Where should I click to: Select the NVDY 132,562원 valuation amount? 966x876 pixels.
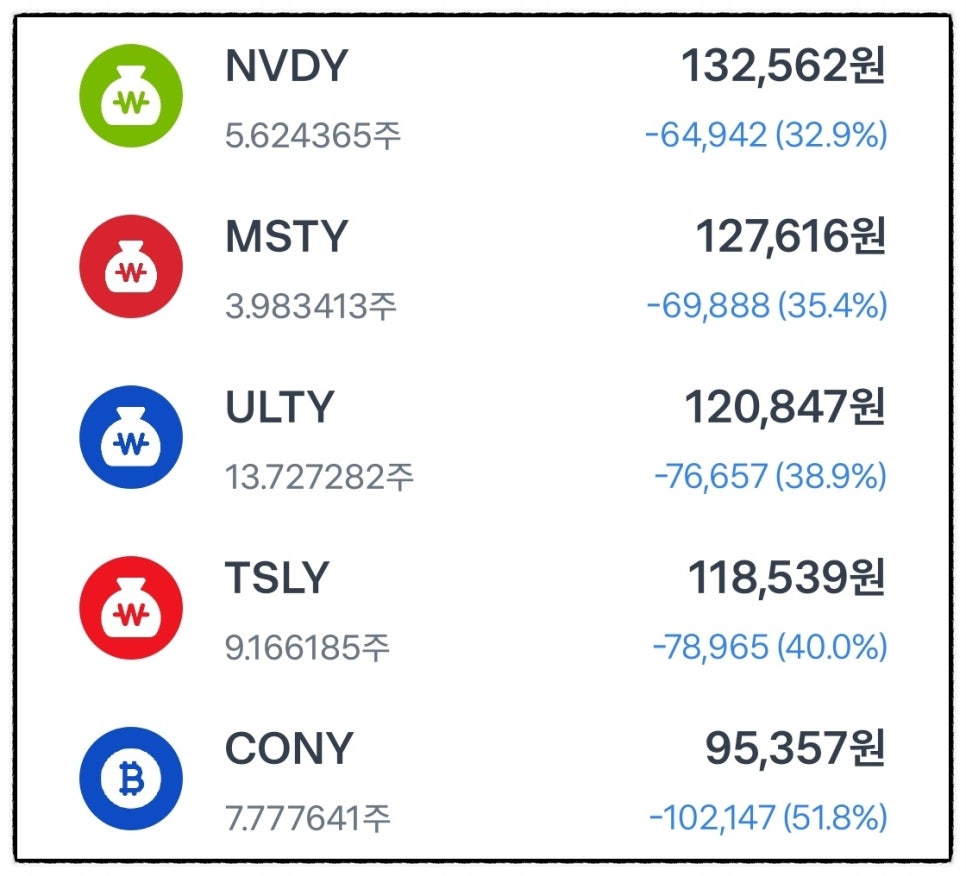(x=784, y=66)
